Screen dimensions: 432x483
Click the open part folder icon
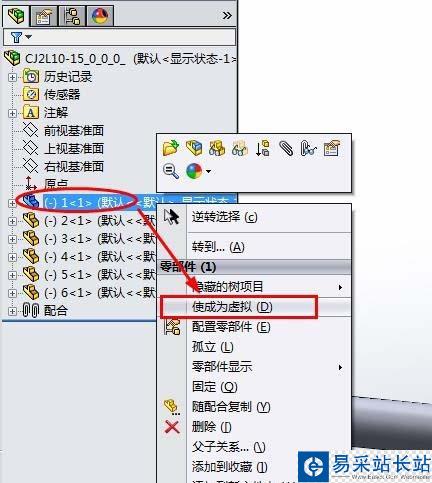point(171,148)
